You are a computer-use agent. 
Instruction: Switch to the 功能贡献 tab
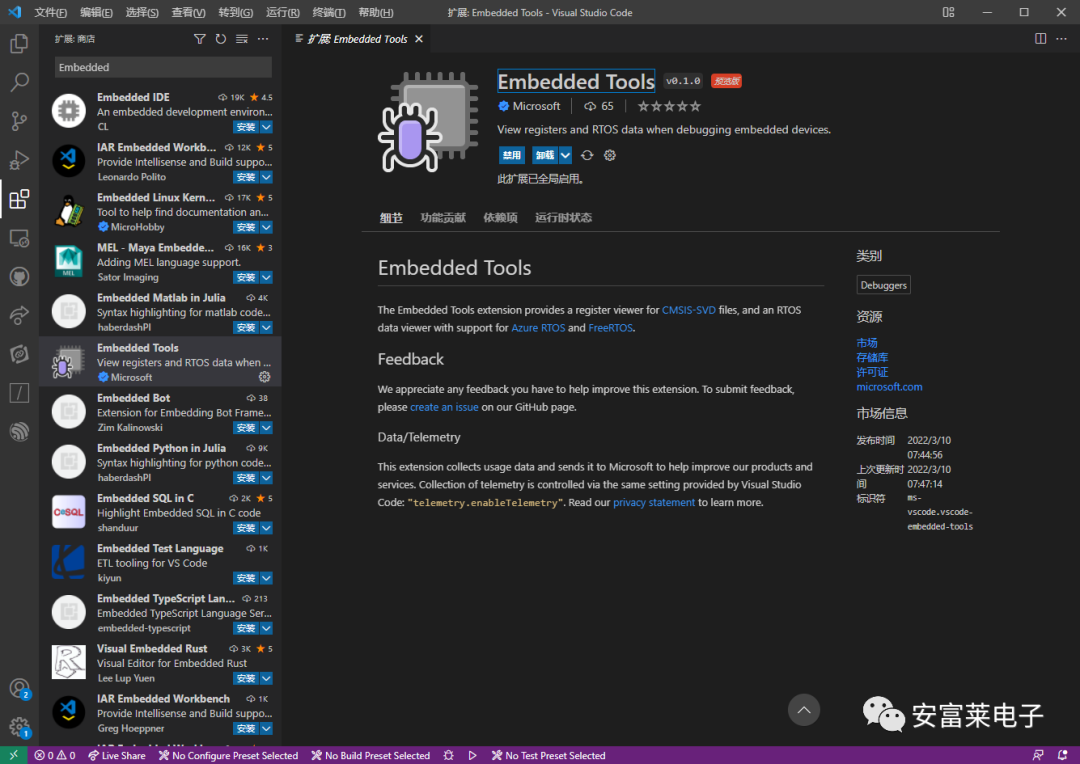(443, 218)
